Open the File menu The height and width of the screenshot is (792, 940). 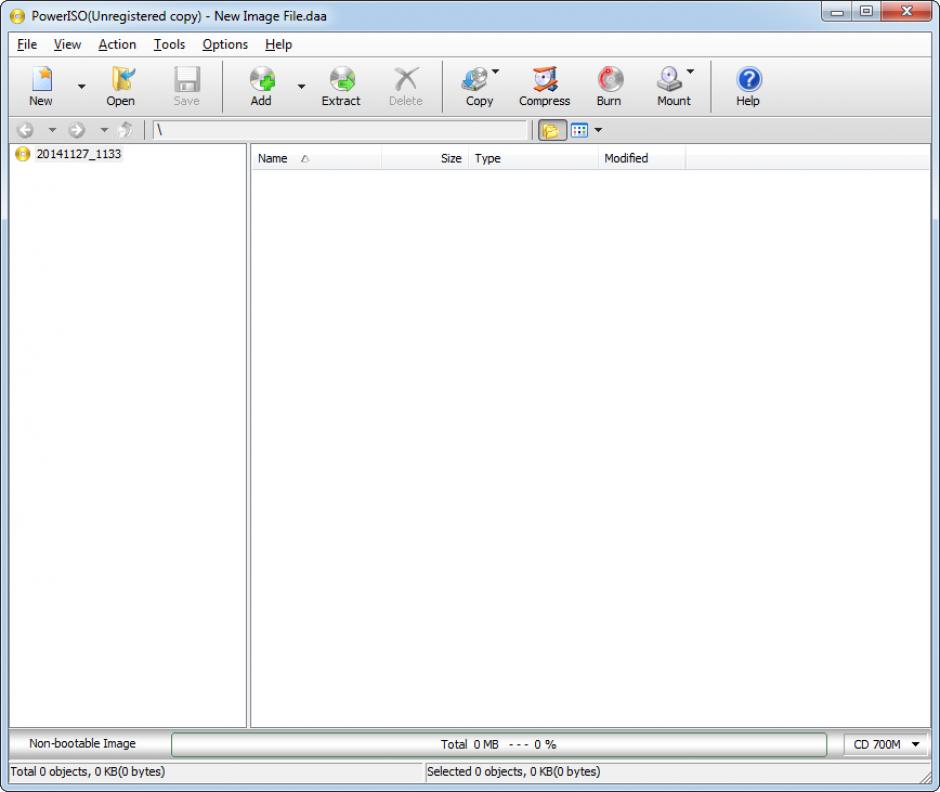[x=27, y=44]
